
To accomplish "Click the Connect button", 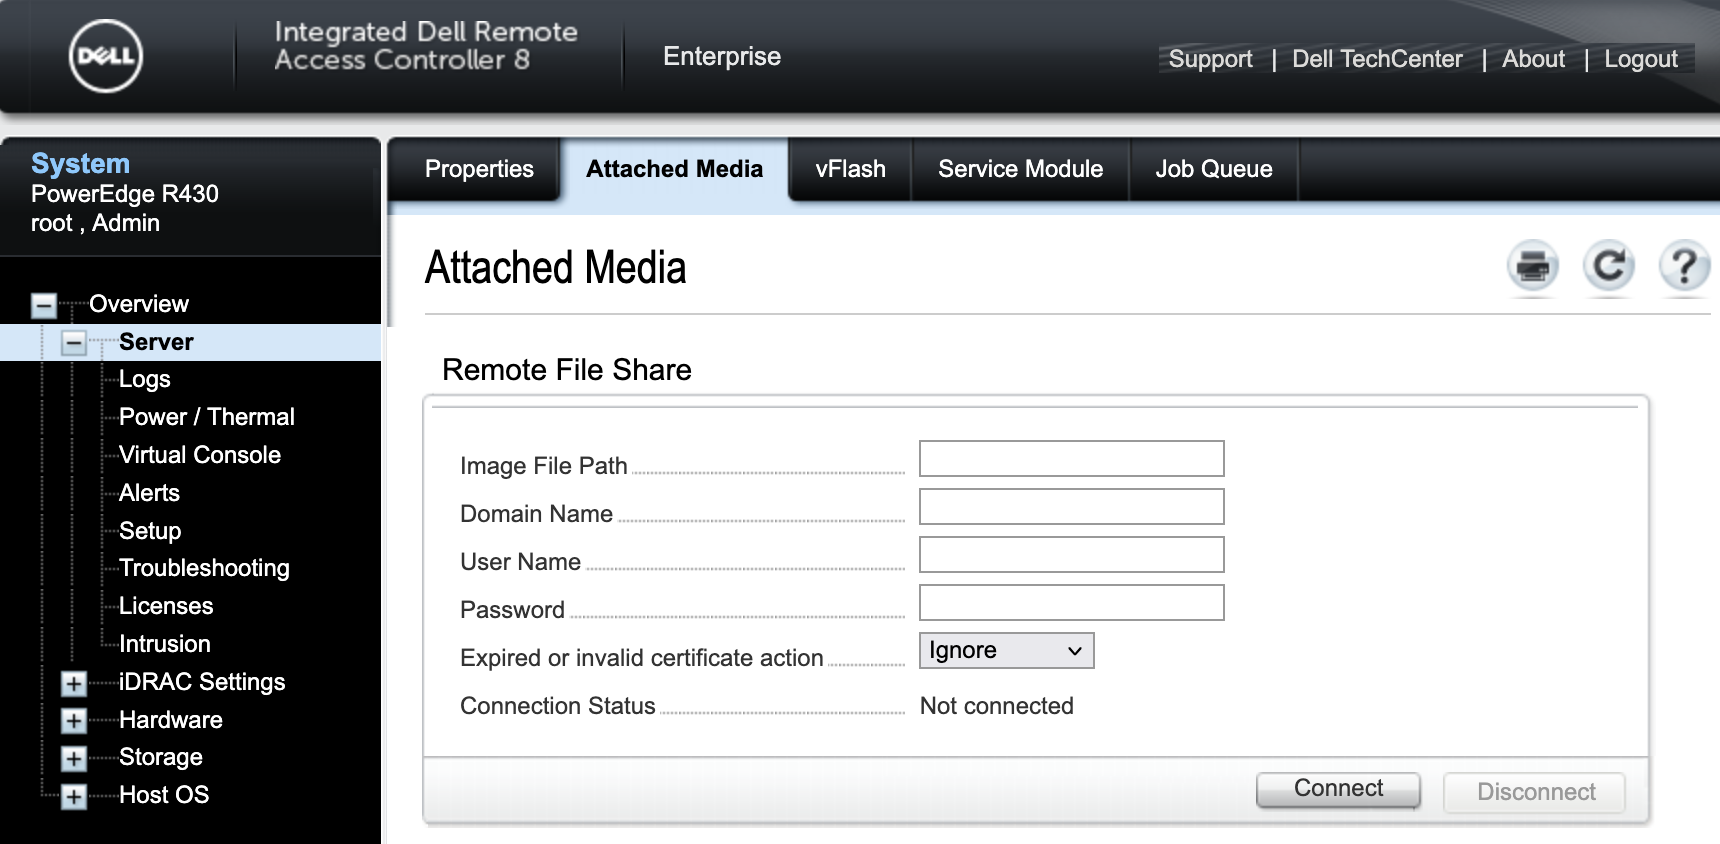I will coord(1338,789).
